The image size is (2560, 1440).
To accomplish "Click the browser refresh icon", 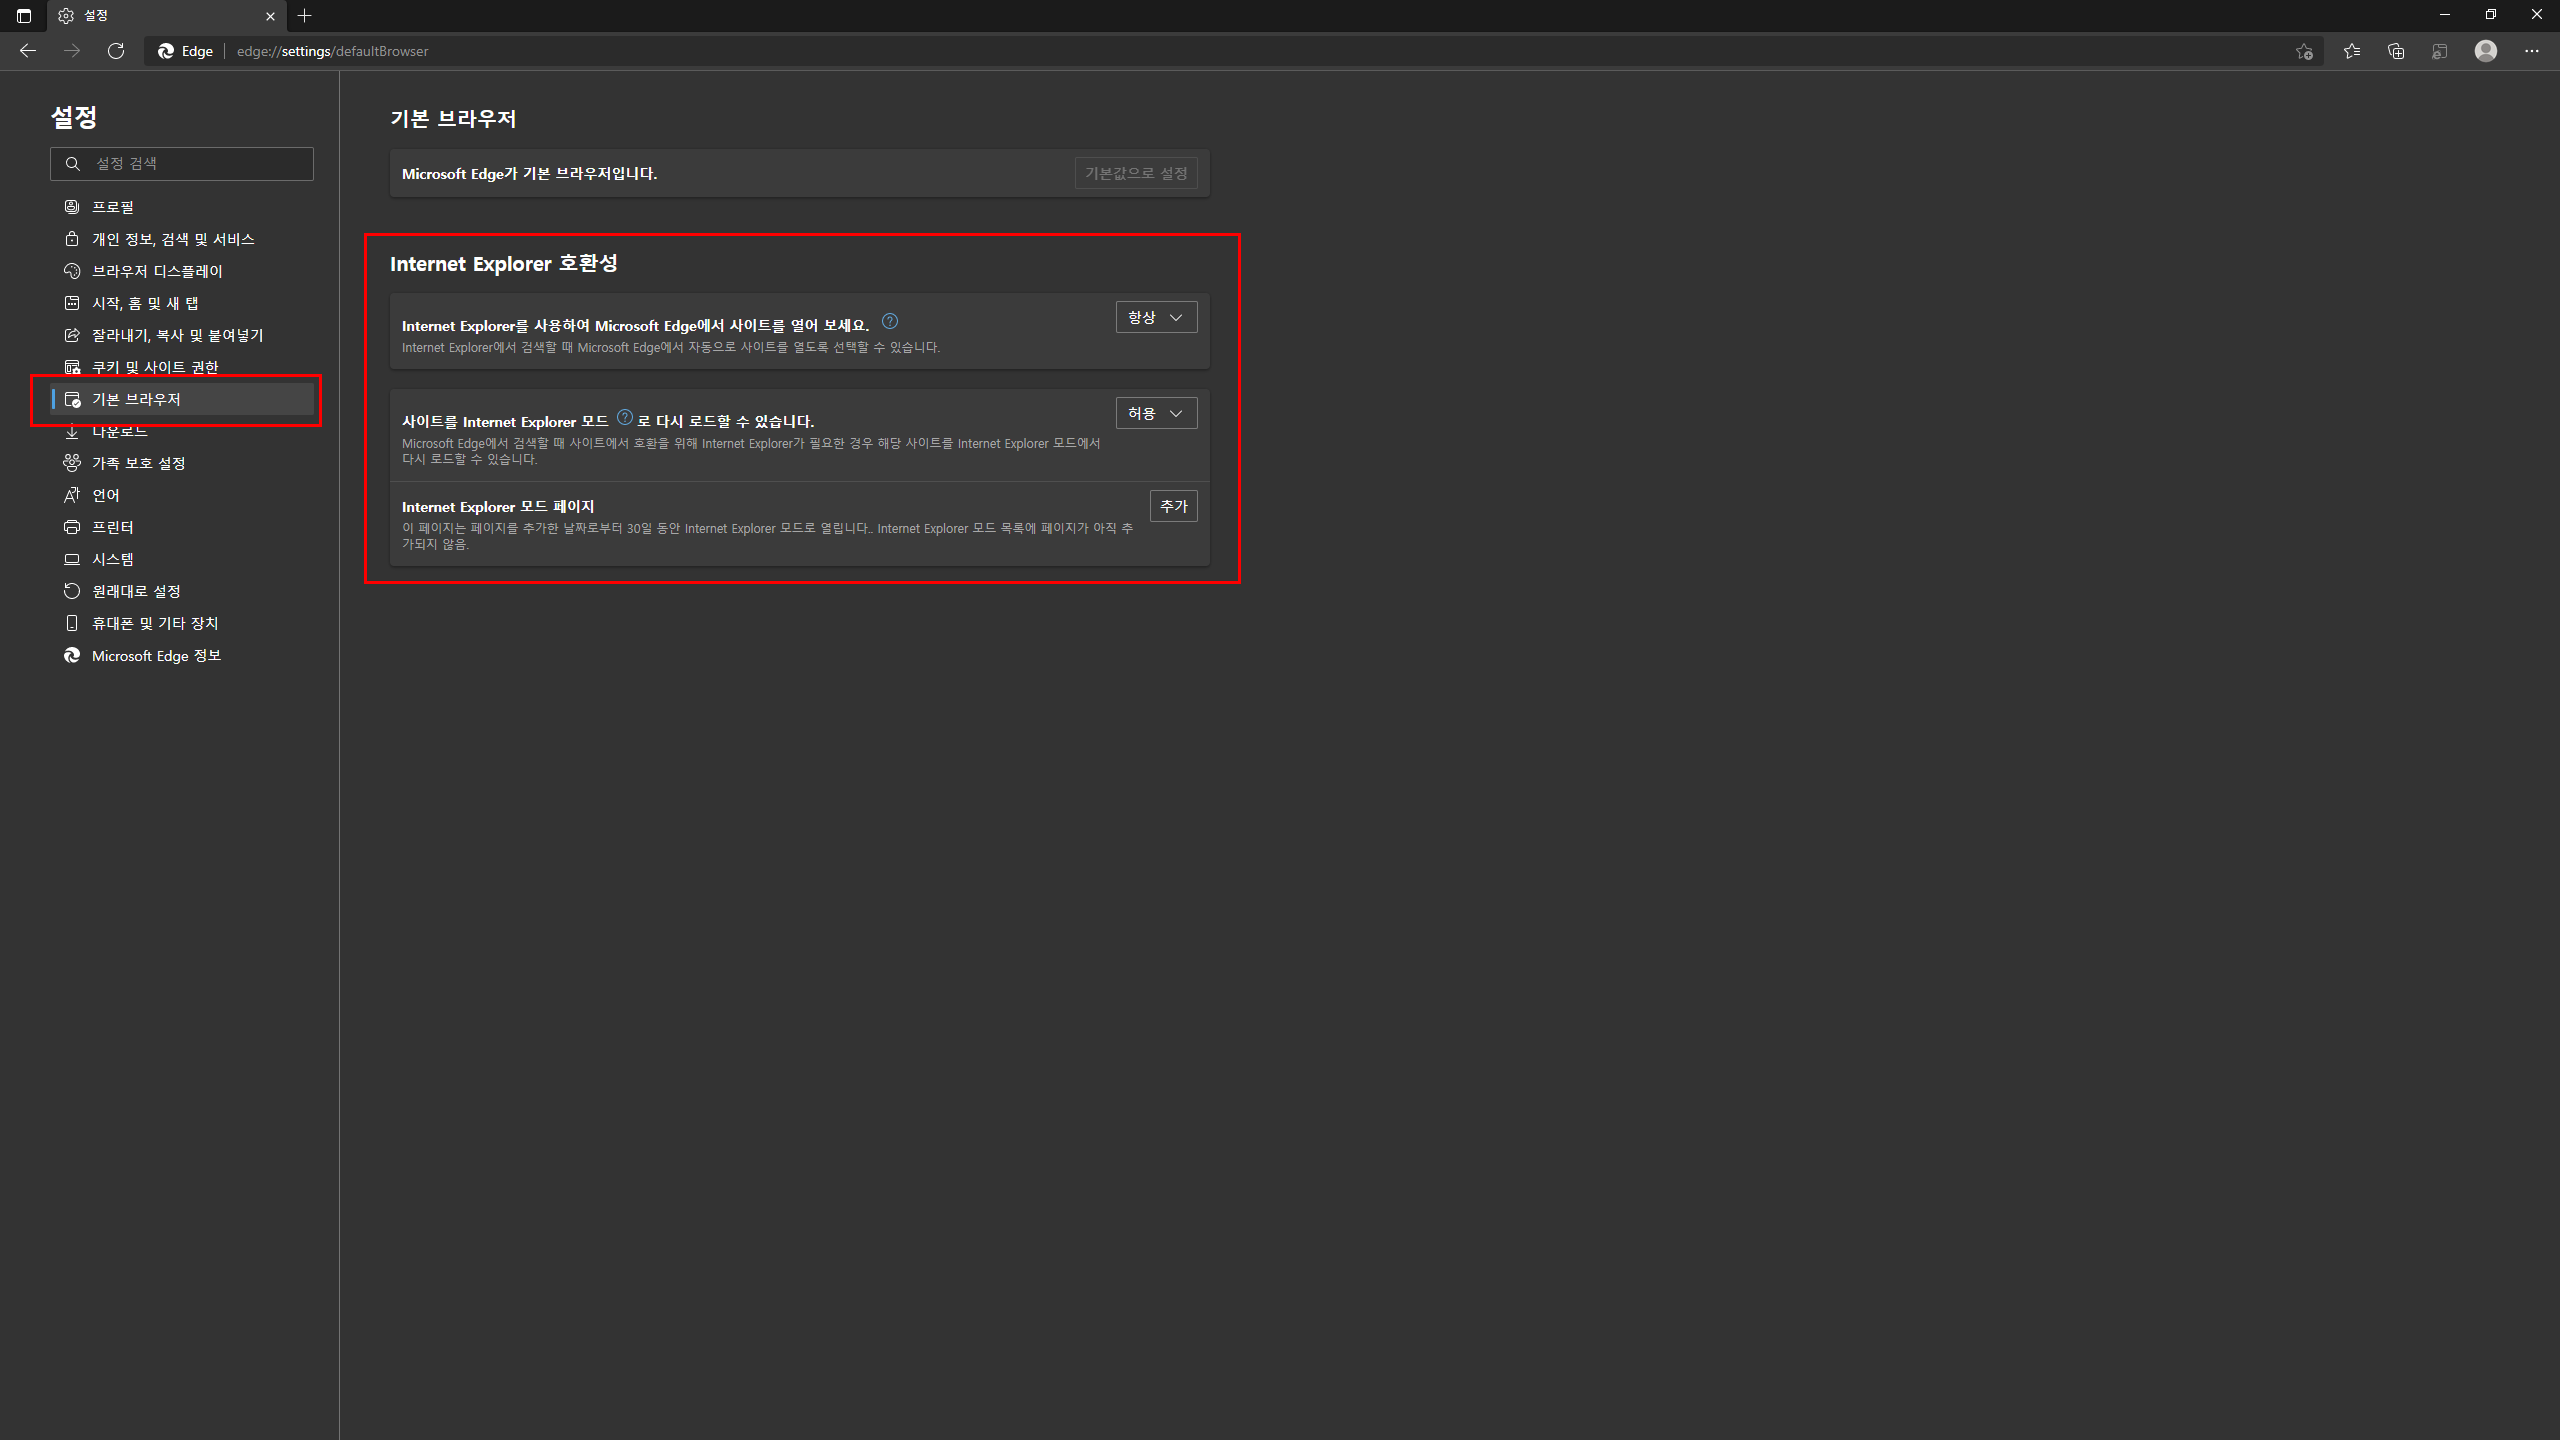I will pos(116,51).
